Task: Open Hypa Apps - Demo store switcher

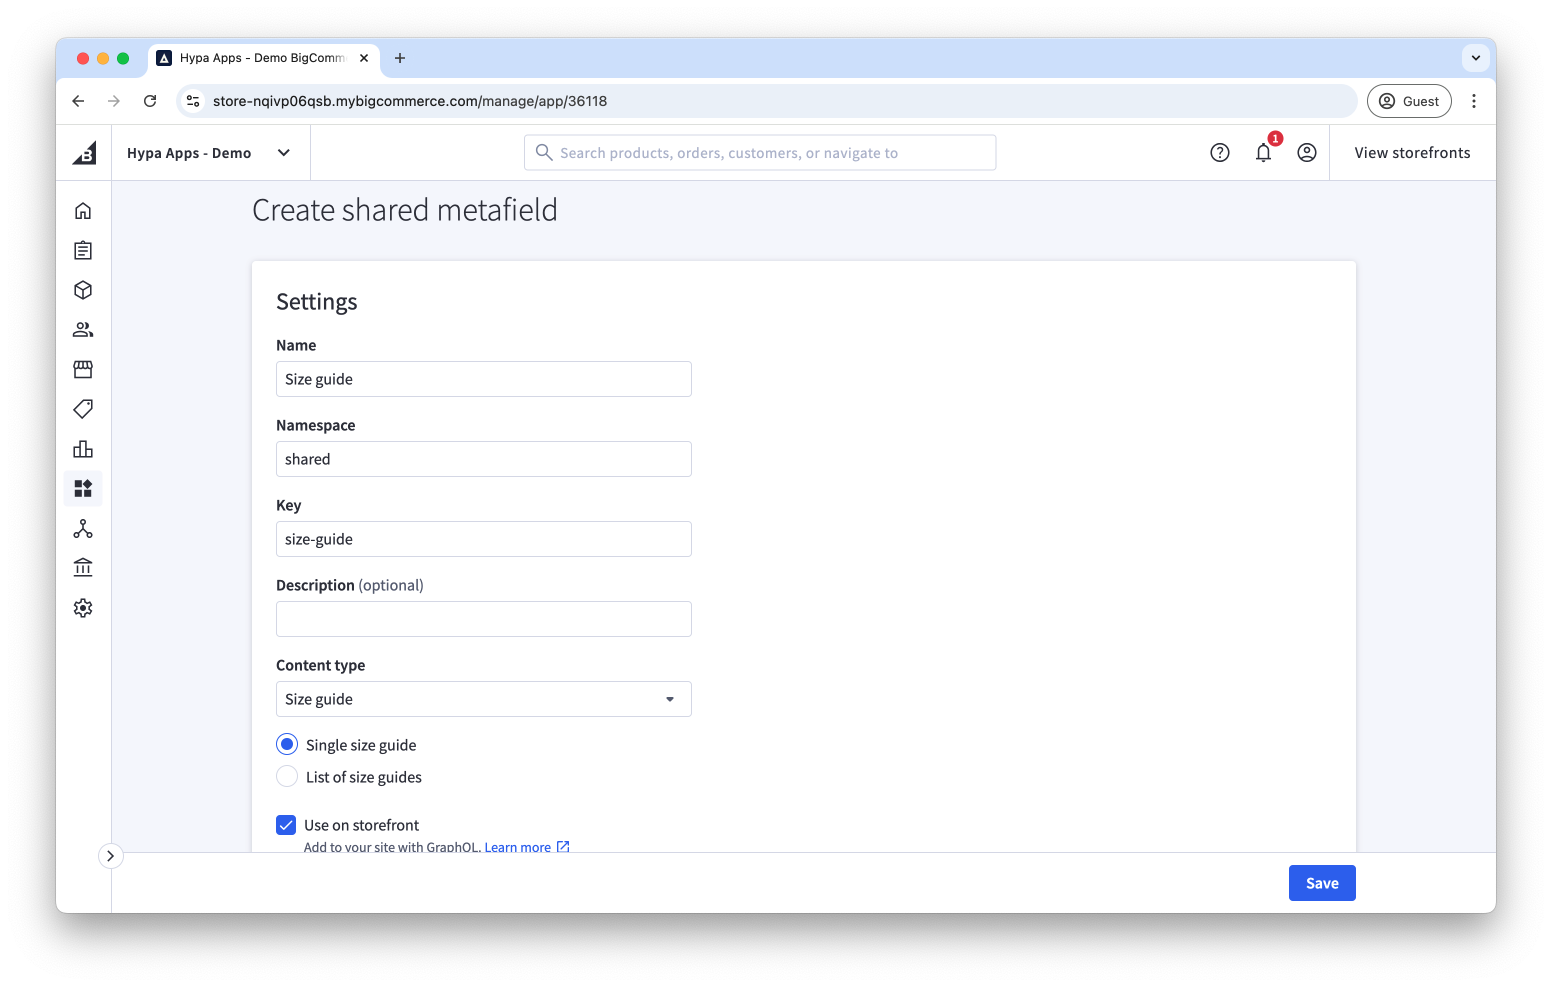Action: pos(209,153)
